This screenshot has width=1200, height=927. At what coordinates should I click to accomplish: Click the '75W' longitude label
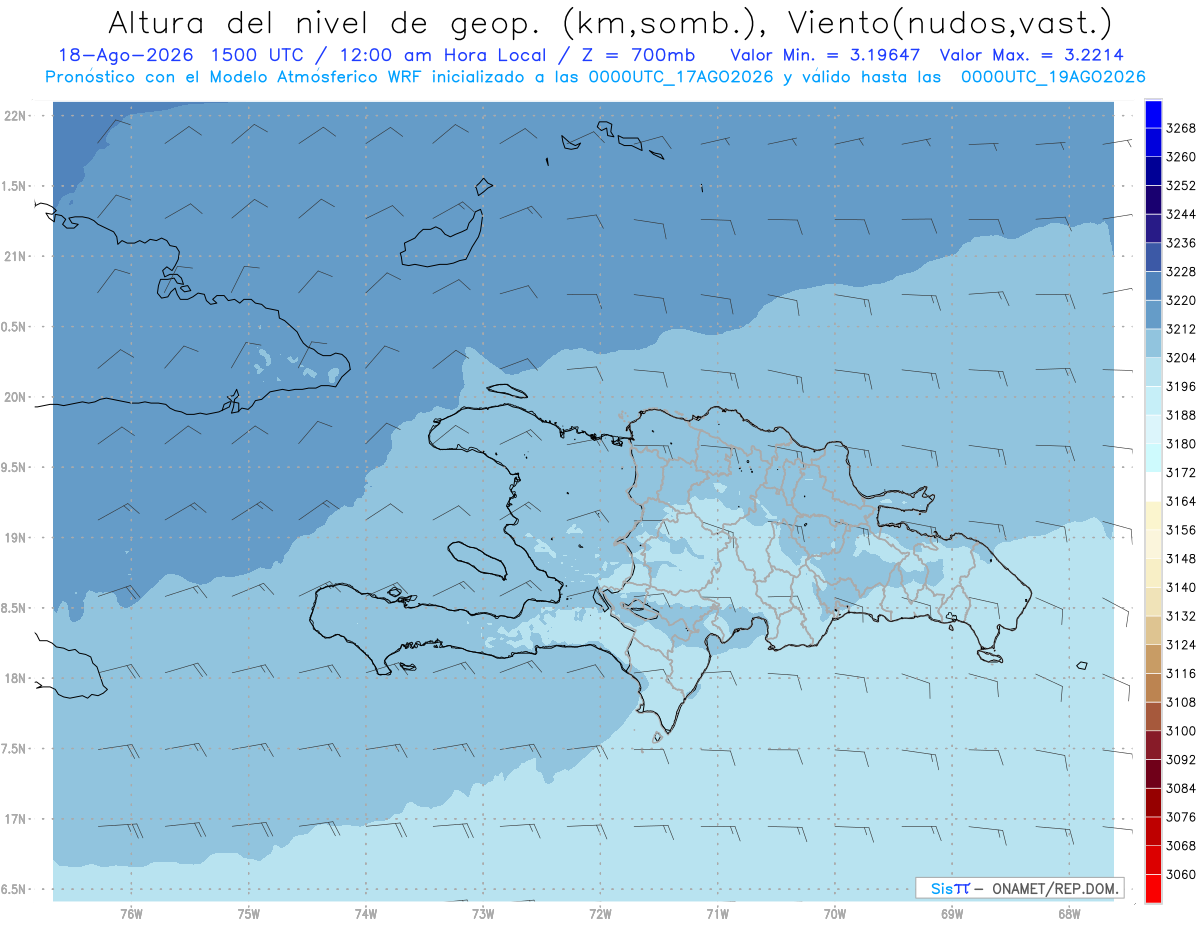[249, 913]
